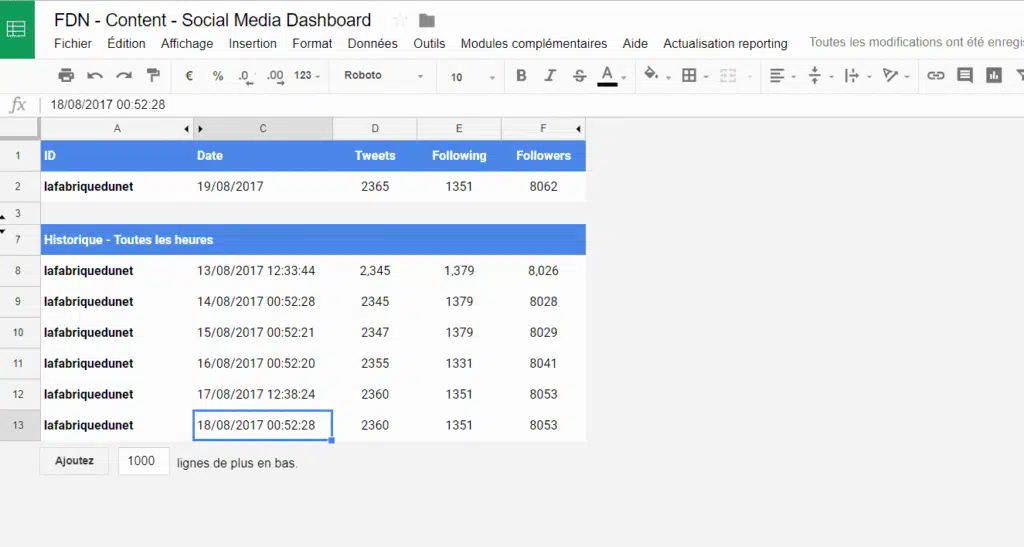Click the row count field showing 1000
The width and height of the screenshot is (1024, 547).
(143, 461)
